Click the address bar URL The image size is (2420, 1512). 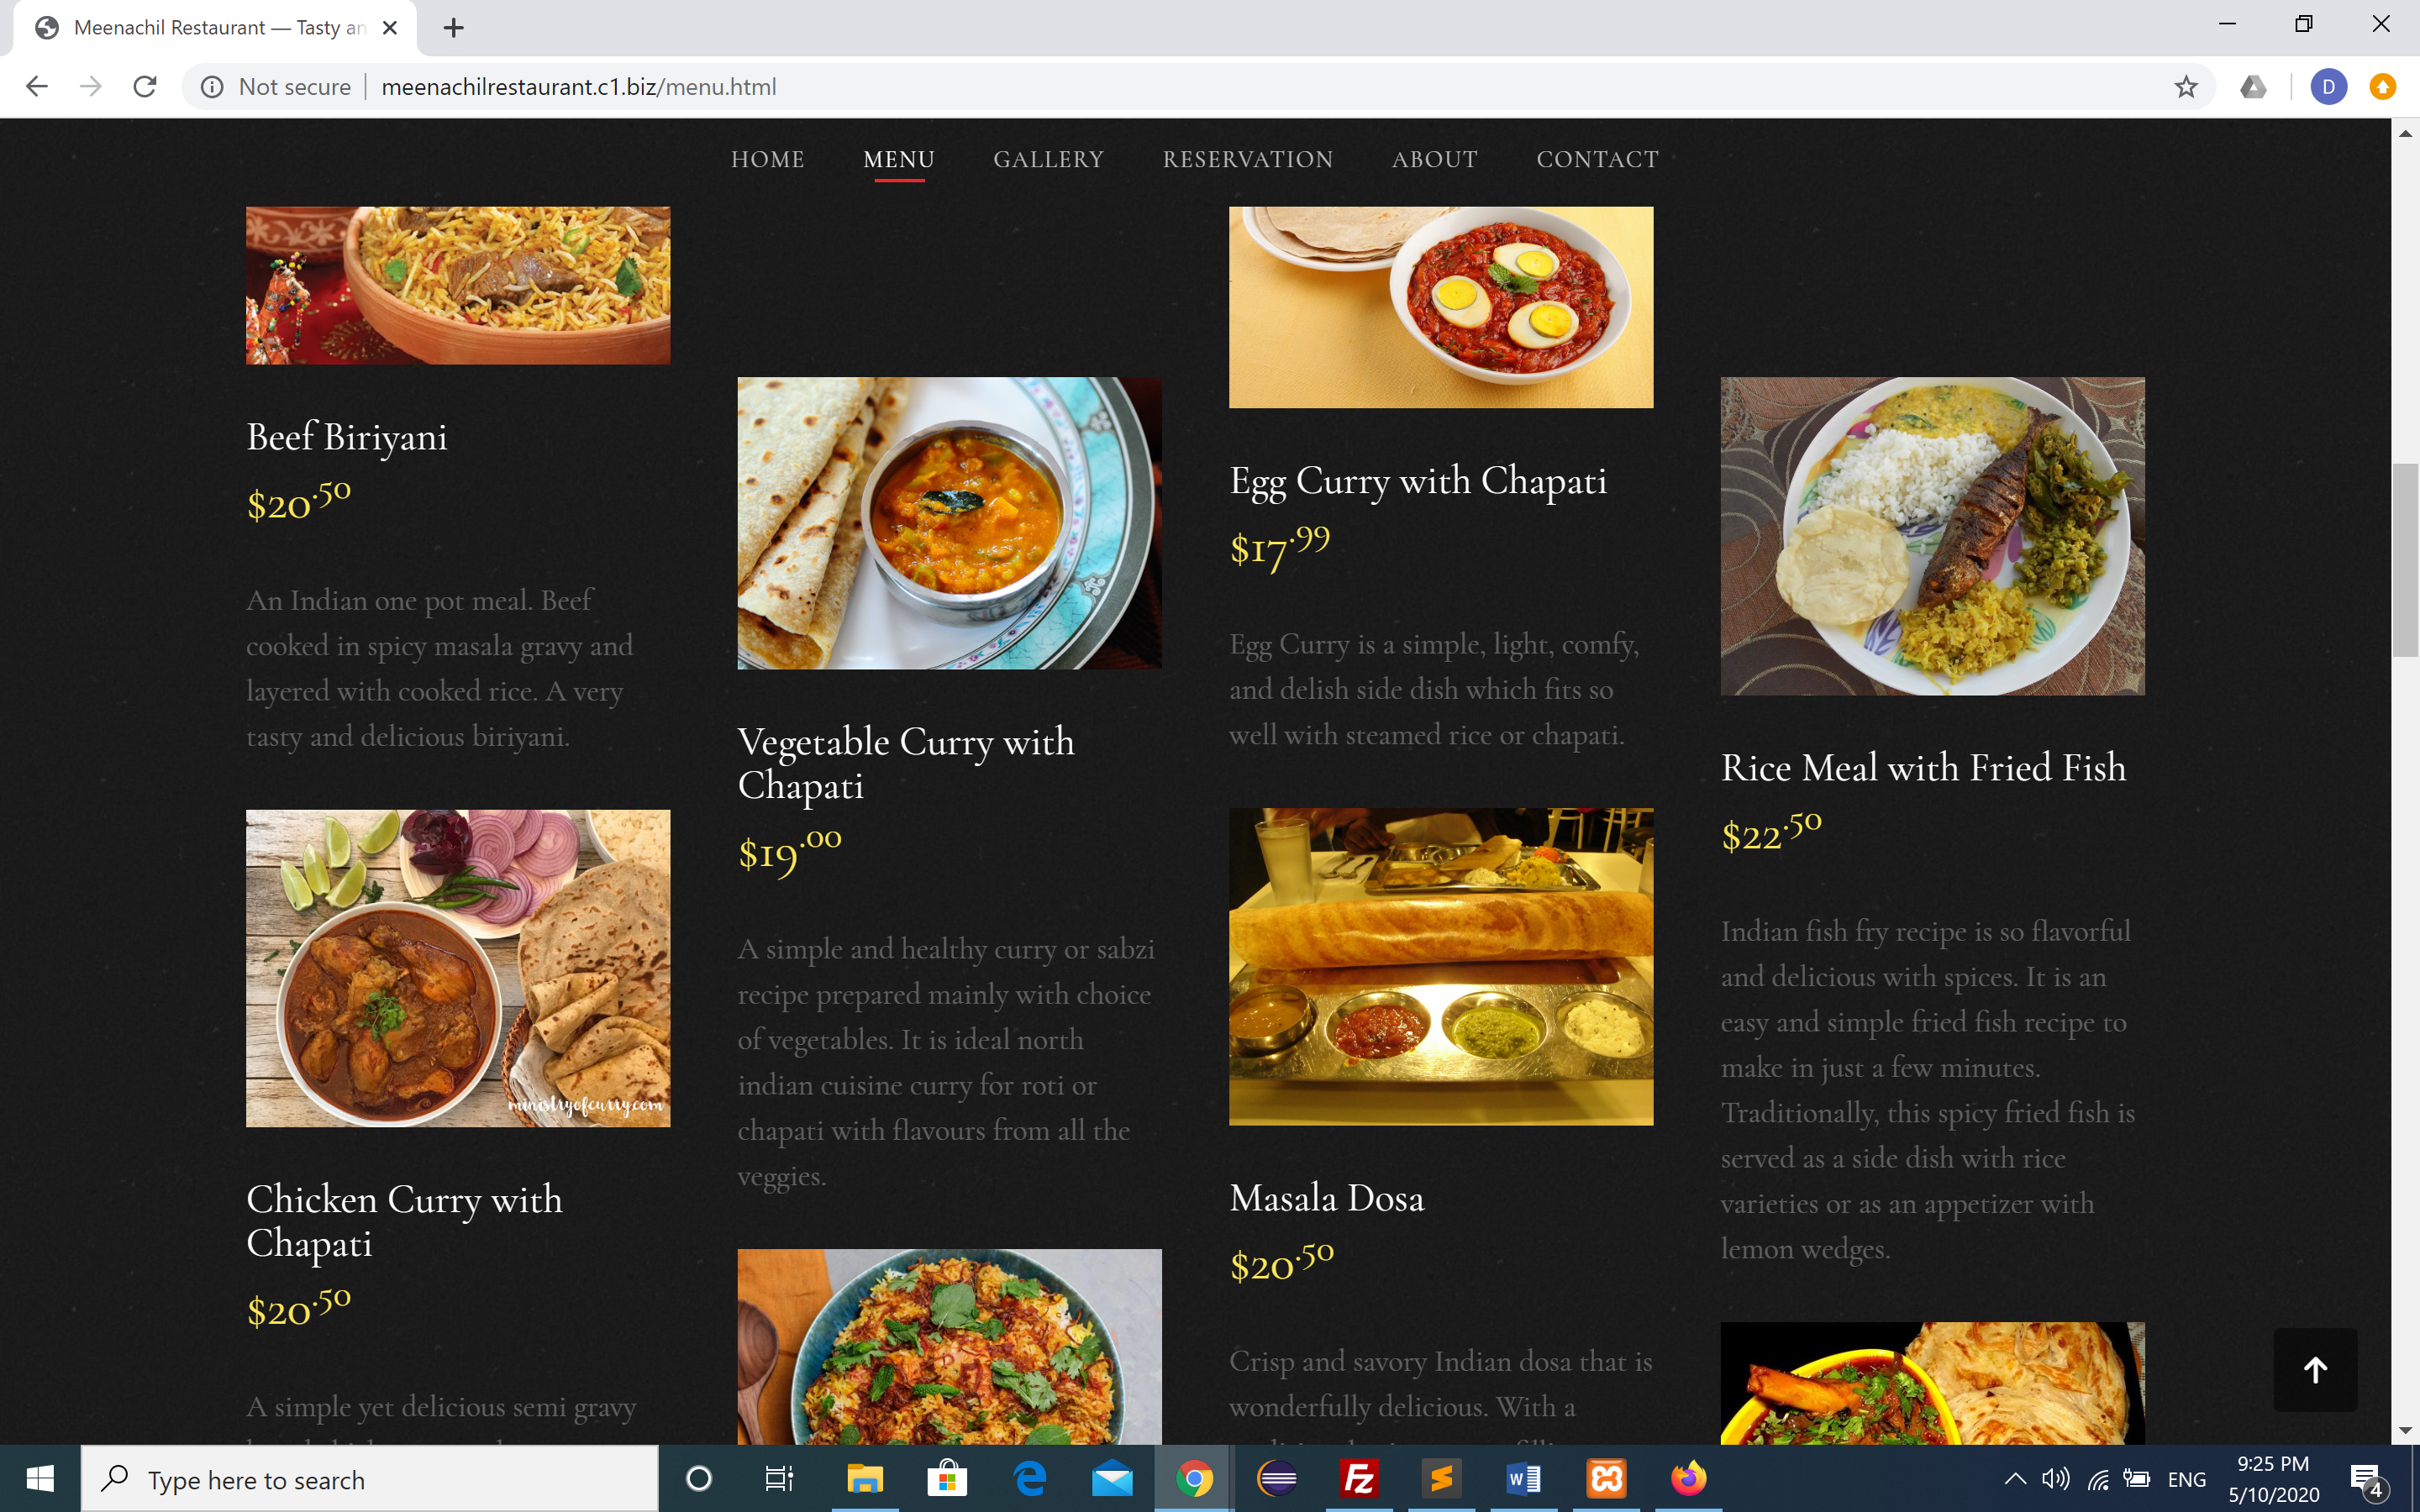[x=578, y=87]
